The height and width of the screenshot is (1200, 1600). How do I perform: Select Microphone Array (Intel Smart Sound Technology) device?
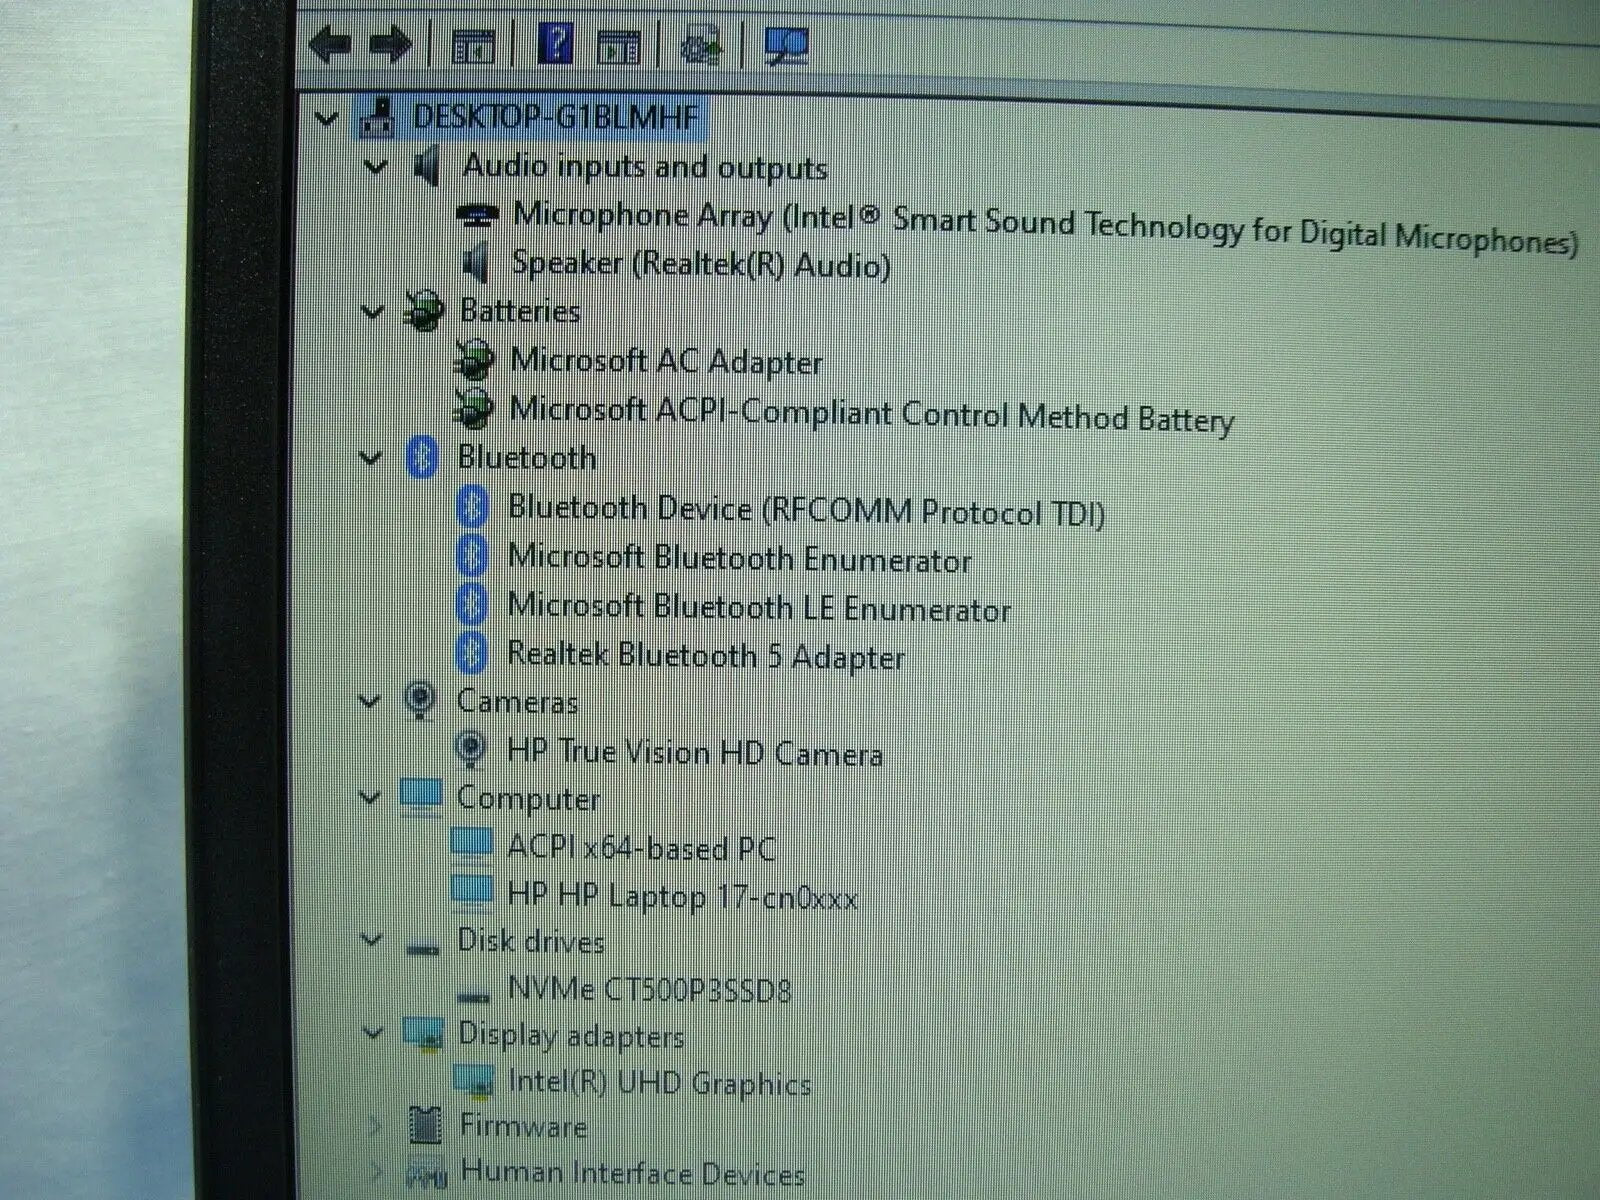pos(1045,228)
